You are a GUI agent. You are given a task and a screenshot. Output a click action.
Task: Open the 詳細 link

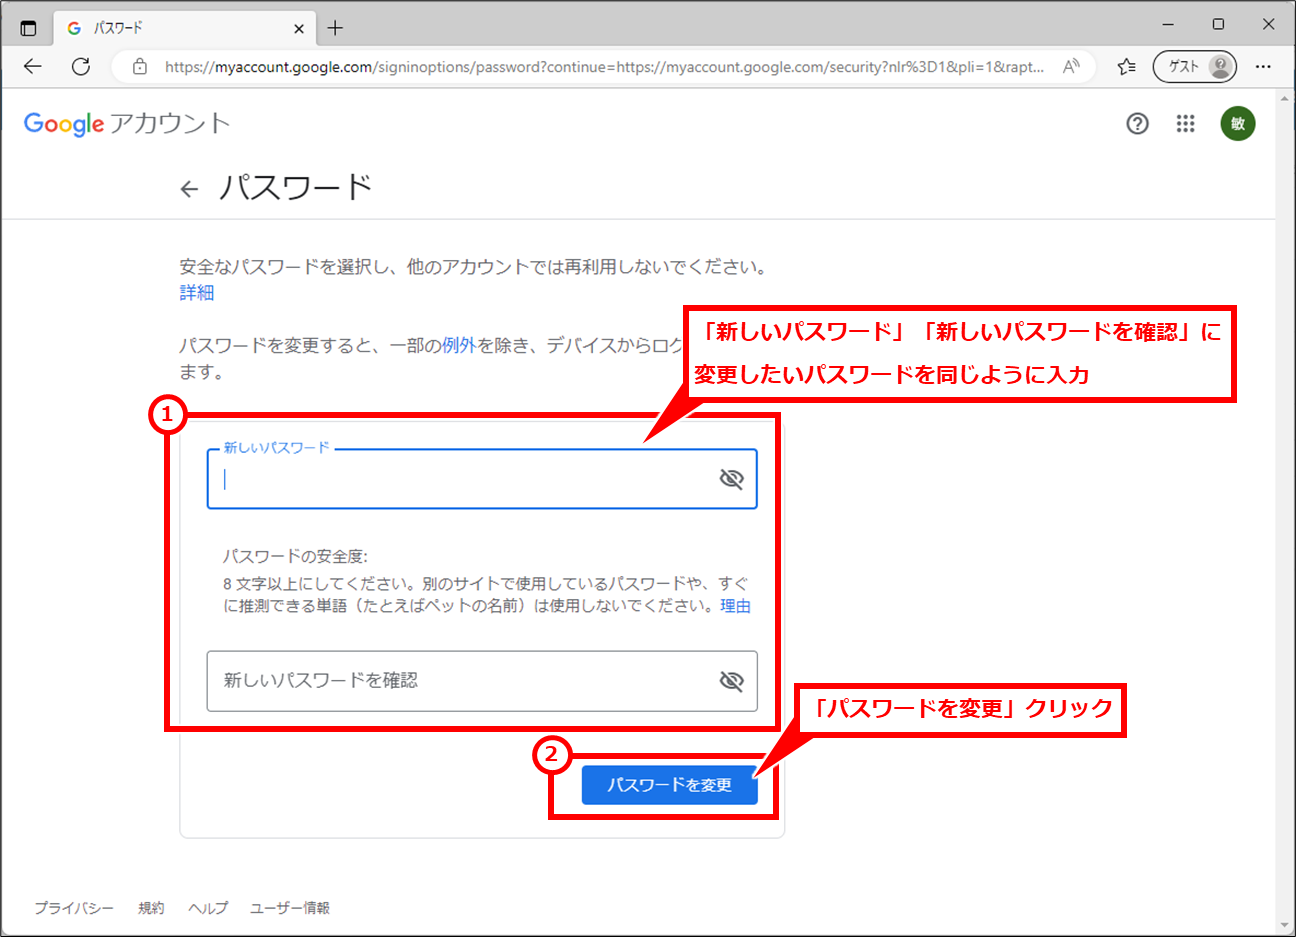[197, 293]
